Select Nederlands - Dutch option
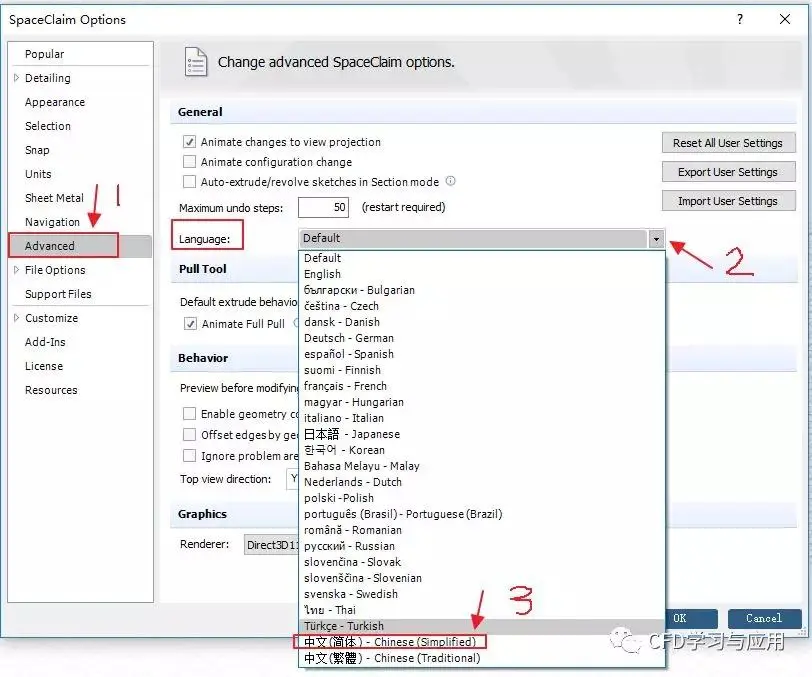Image resolution: width=812 pixels, height=677 pixels. 482,482
